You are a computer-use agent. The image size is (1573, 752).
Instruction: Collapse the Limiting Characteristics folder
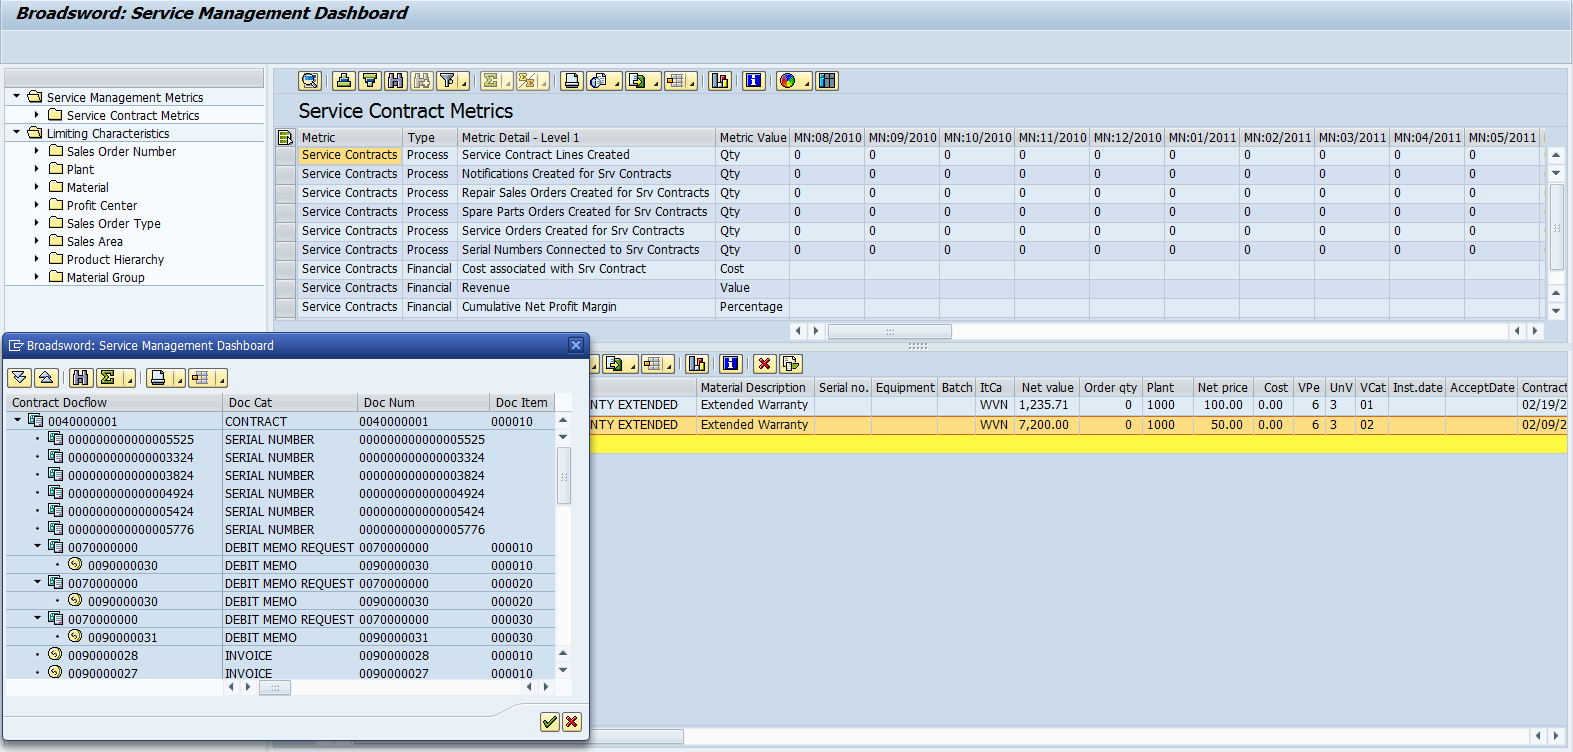click(x=17, y=133)
